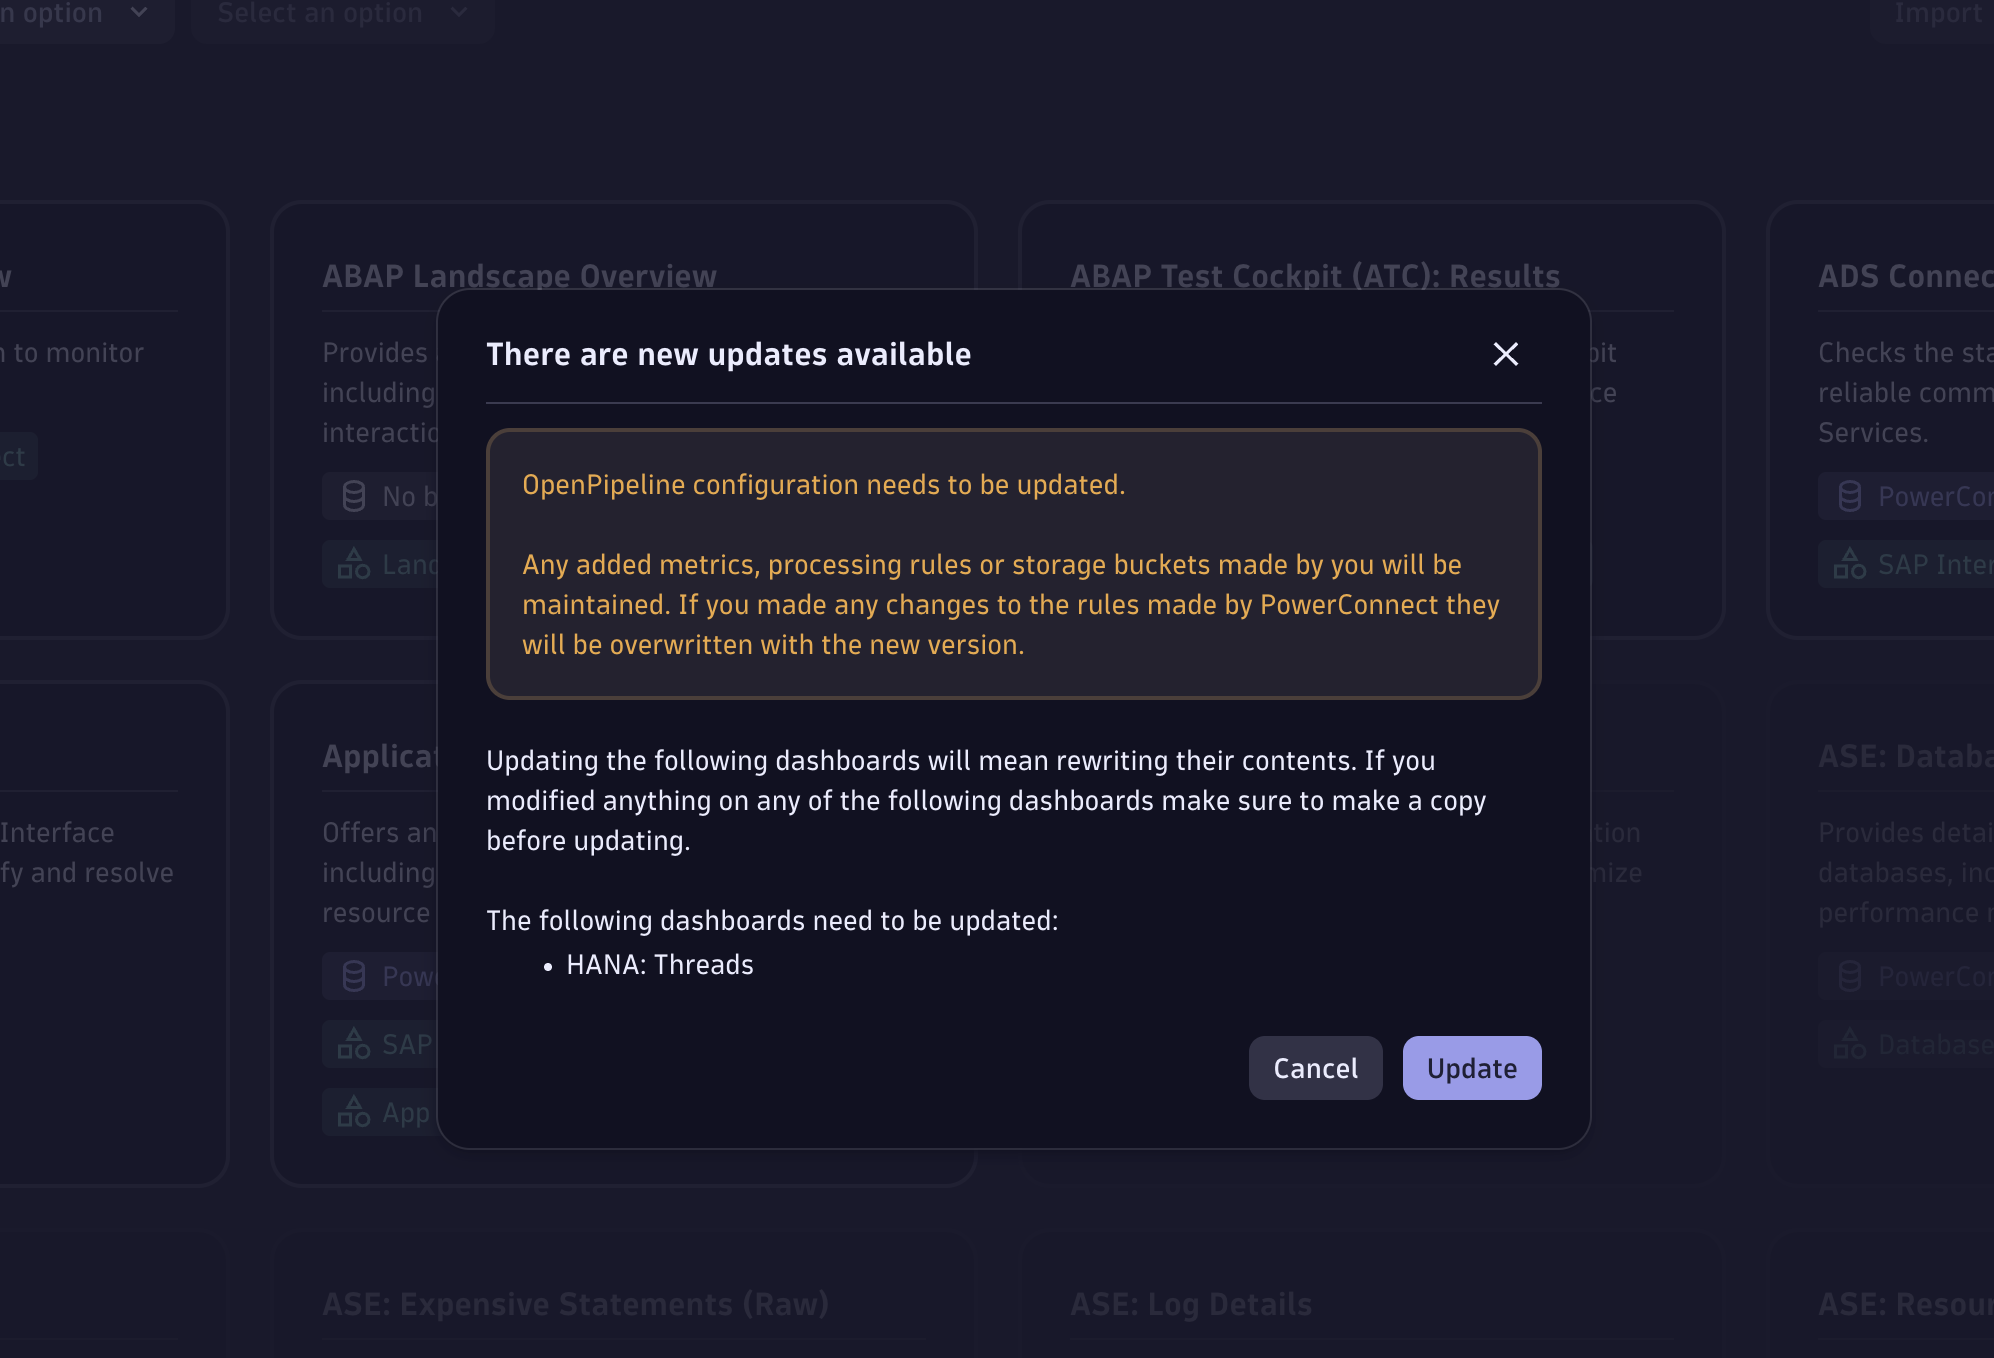Click the App tag icon on the Application card
Viewport: 1994px width, 1358px height.
354,1111
